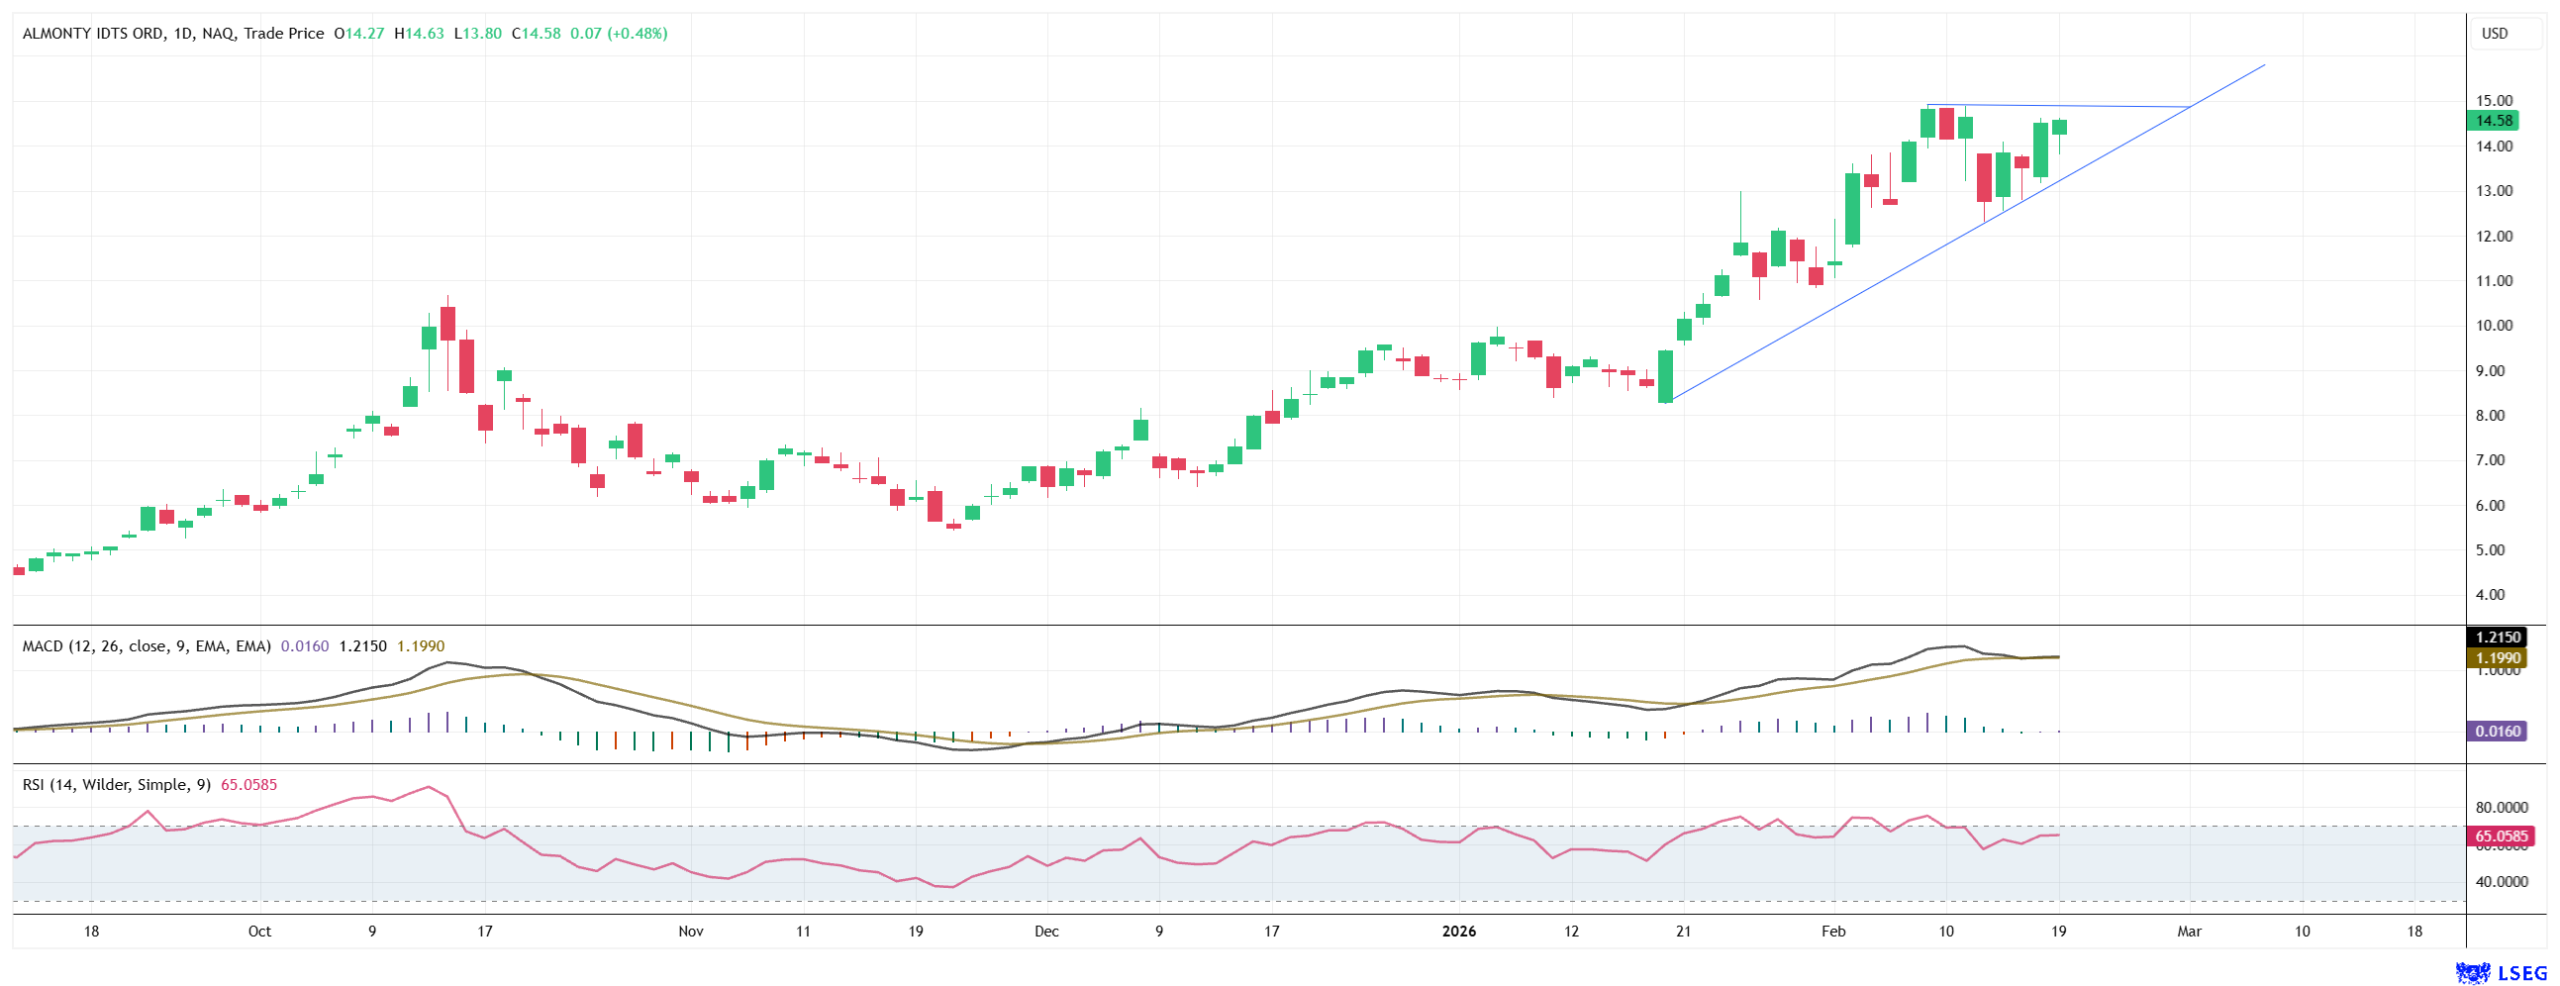
Task: Click the green 14.58 current price tag
Action: (2492, 121)
